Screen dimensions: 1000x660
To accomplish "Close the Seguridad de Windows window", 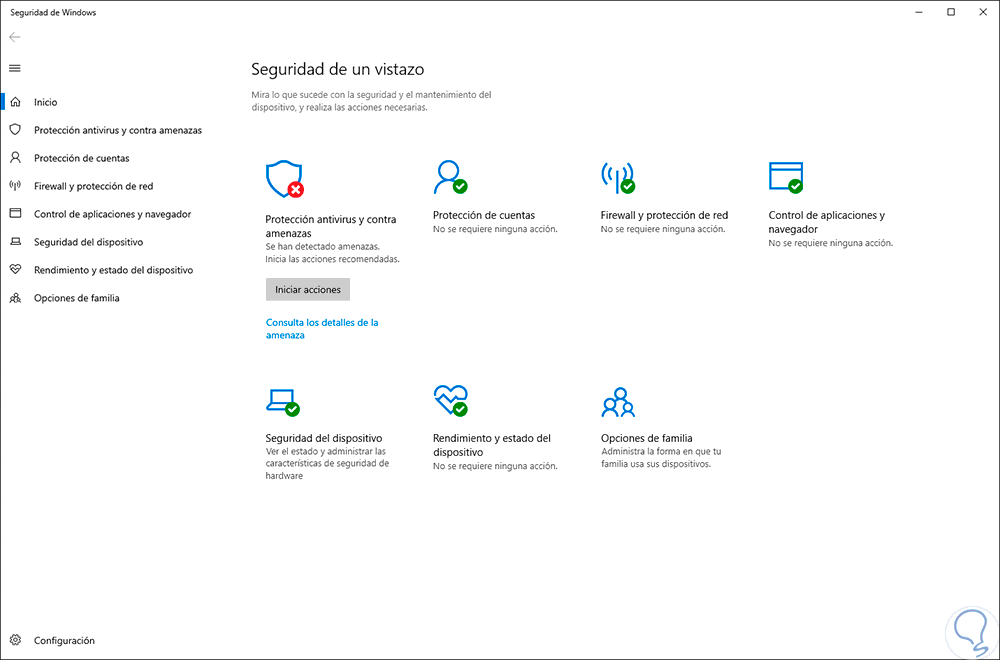I will pos(983,12).
